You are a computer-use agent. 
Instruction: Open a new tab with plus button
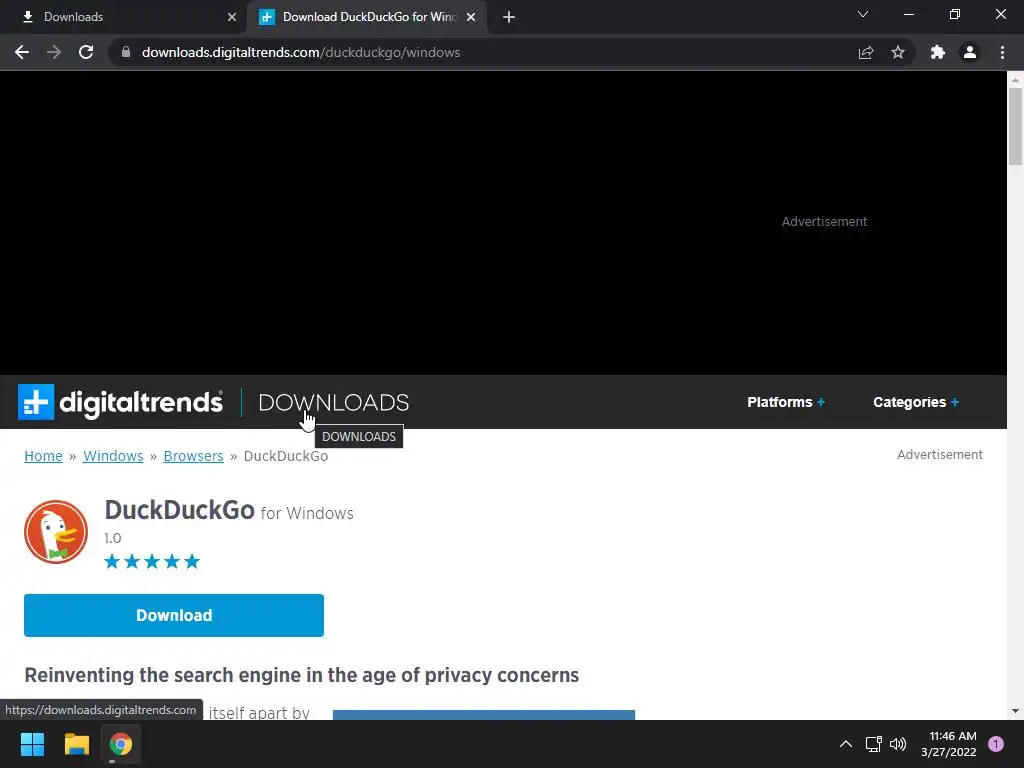[x=509, y=17]
